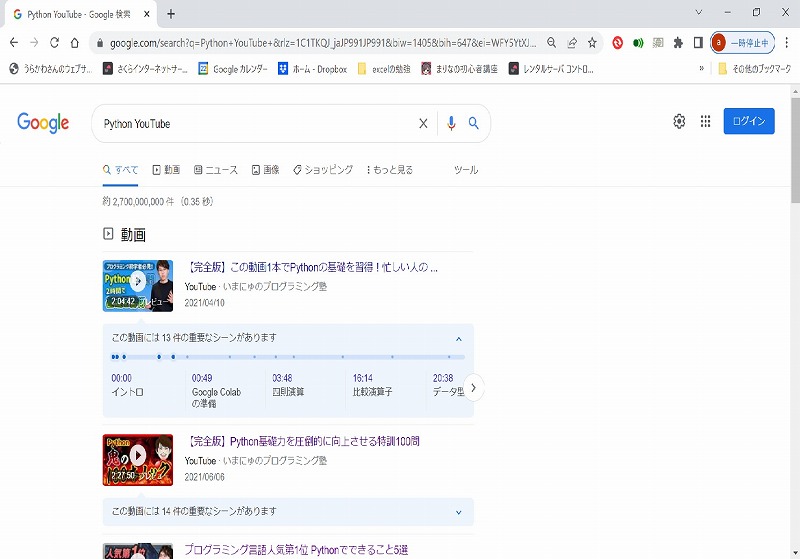Open the Python基礎力 特訓100問 video link

(x=303, y=441)
